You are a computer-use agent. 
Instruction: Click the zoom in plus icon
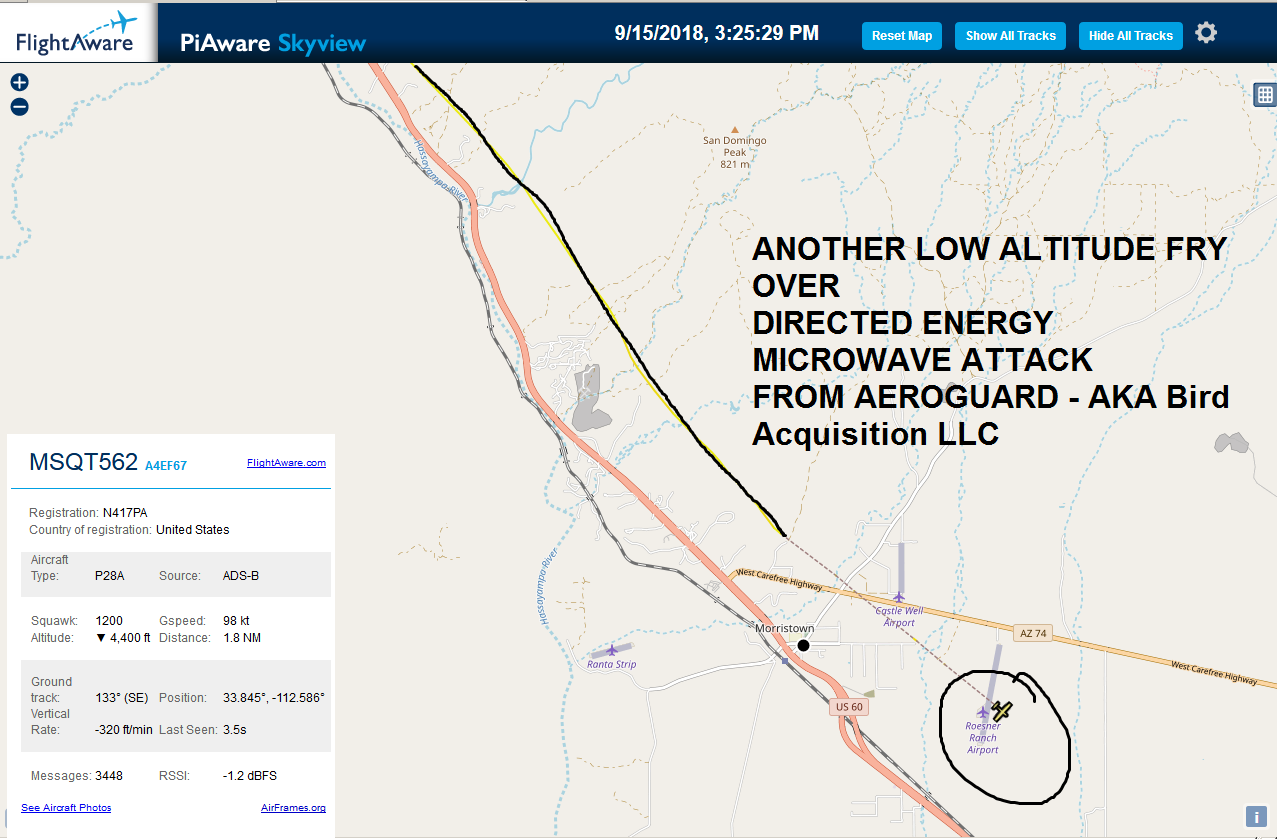tap(19, 83)
